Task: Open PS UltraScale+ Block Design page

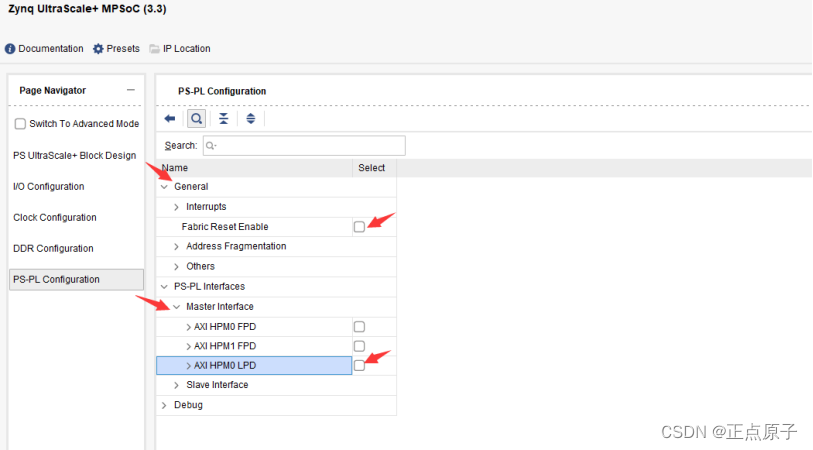Action: point(74,156)
